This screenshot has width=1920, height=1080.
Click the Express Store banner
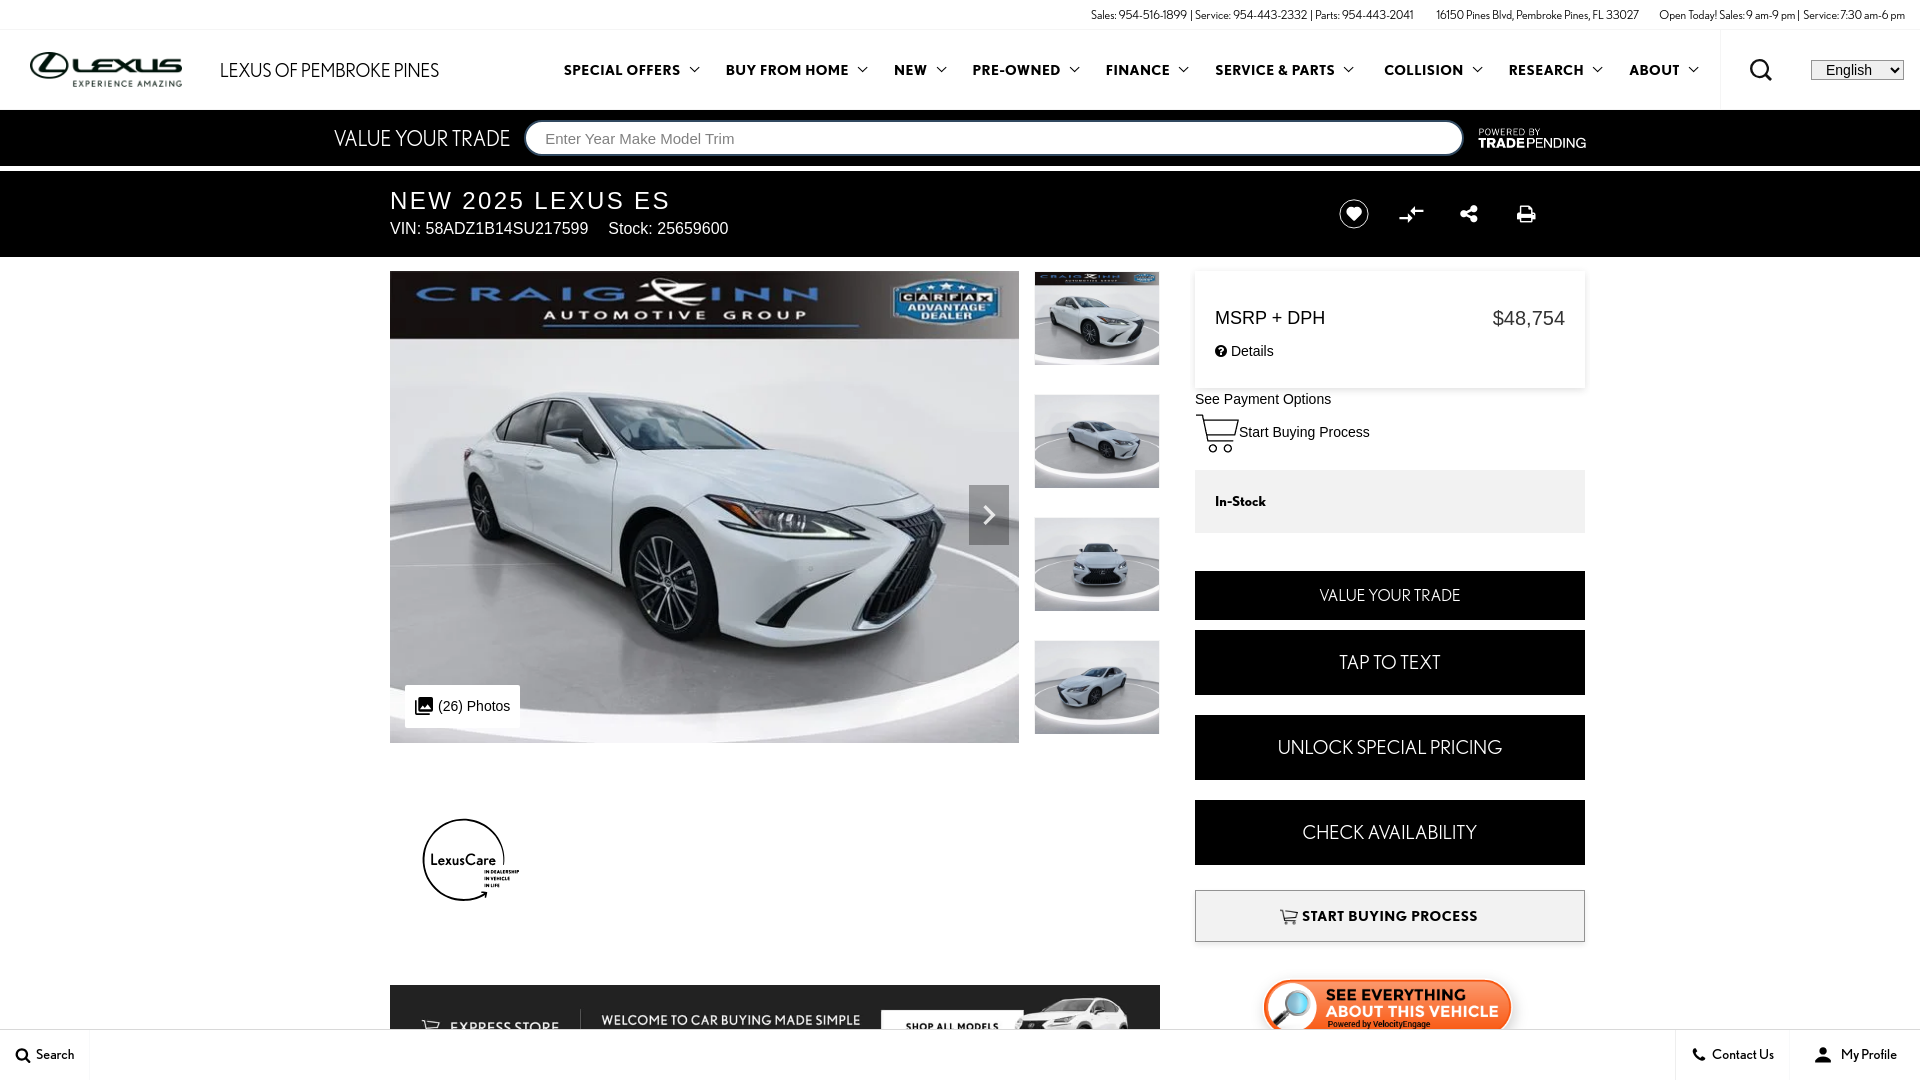[775, 1008]
